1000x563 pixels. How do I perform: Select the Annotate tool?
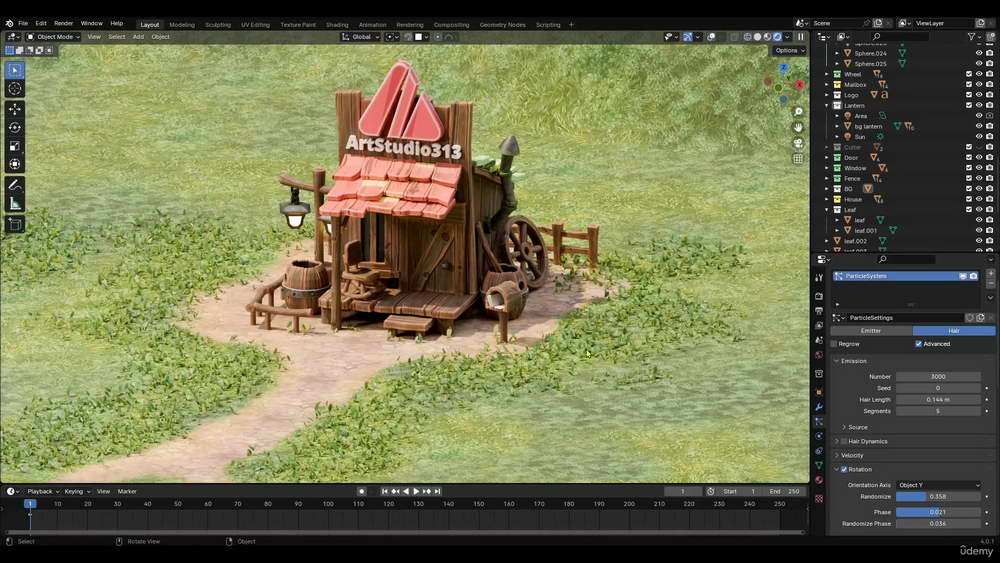pyautogui.click(x=15, y=185)
